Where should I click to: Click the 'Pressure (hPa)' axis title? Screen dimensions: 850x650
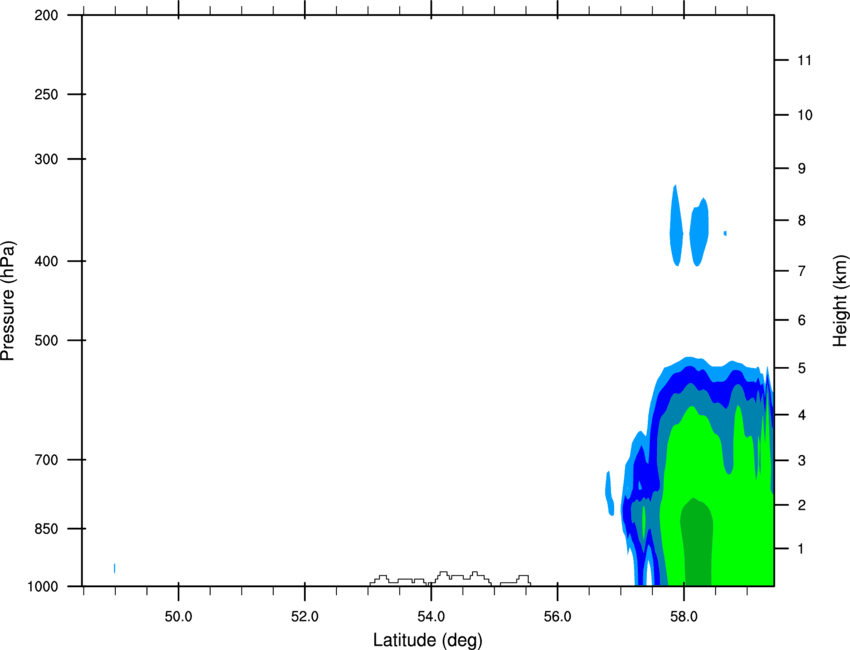coord(8,301)
